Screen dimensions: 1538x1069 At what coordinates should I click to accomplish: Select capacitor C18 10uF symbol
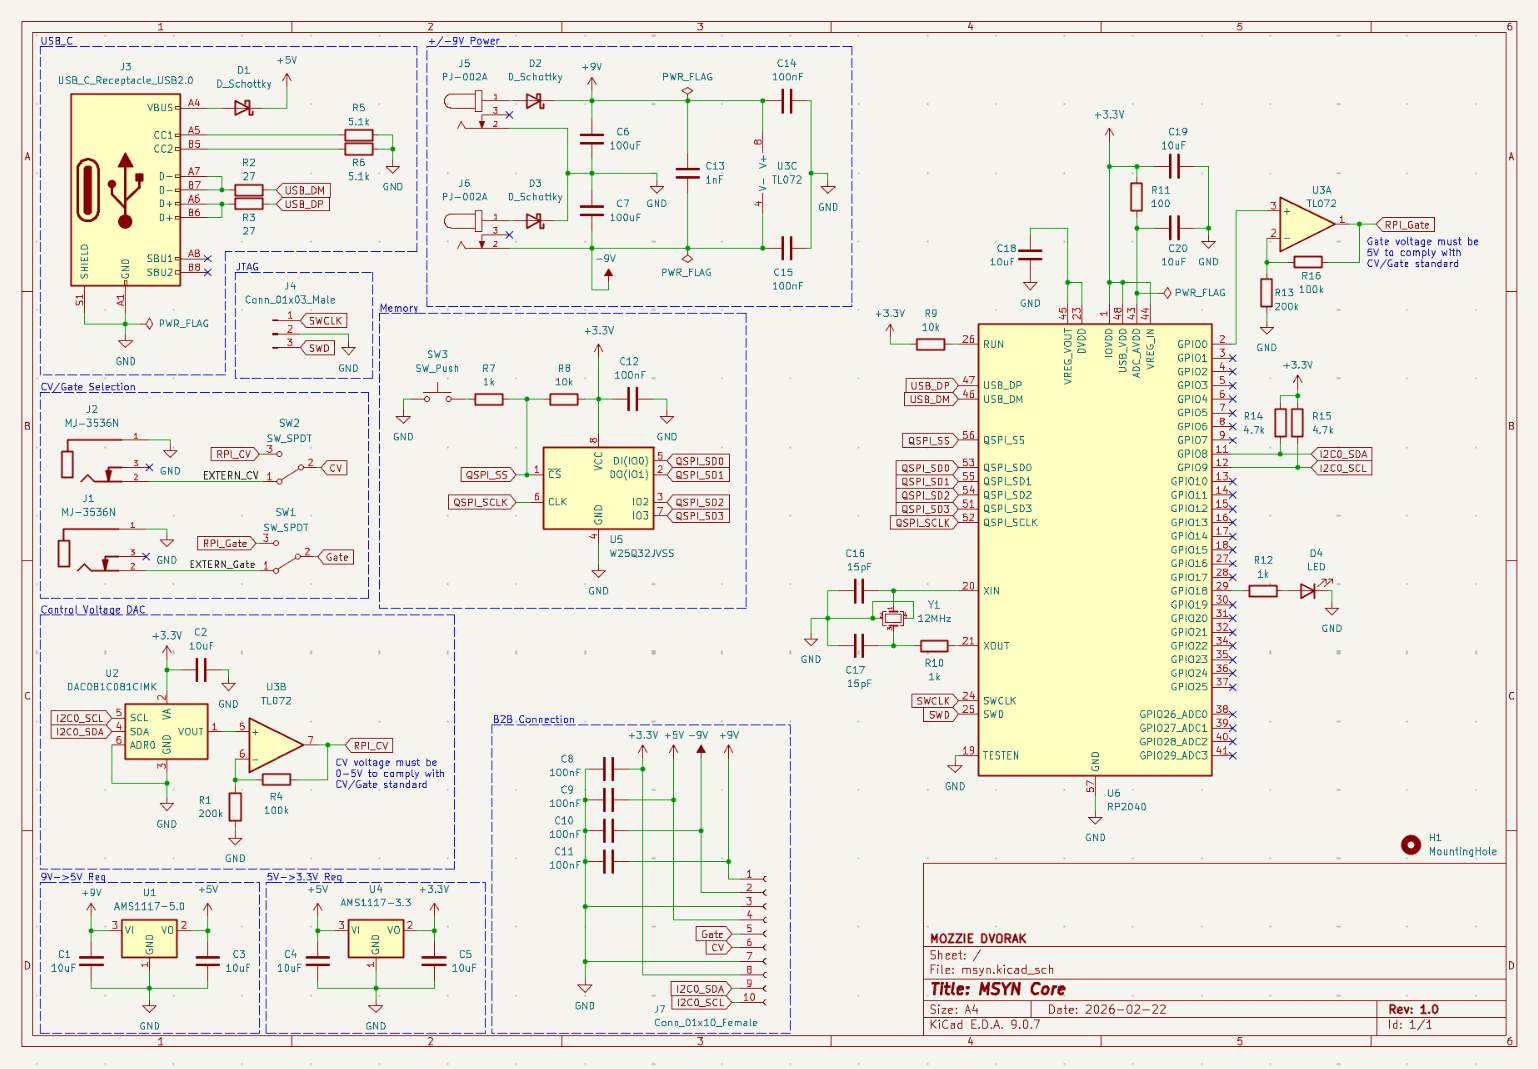(1030, 255)
